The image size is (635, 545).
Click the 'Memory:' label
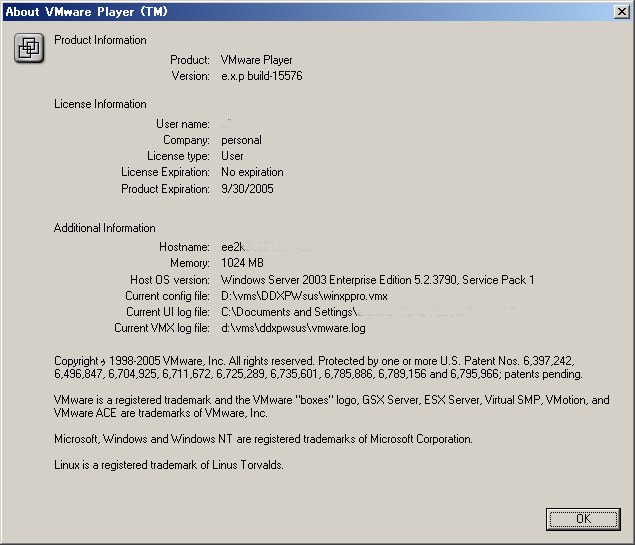tap(190, 263)
